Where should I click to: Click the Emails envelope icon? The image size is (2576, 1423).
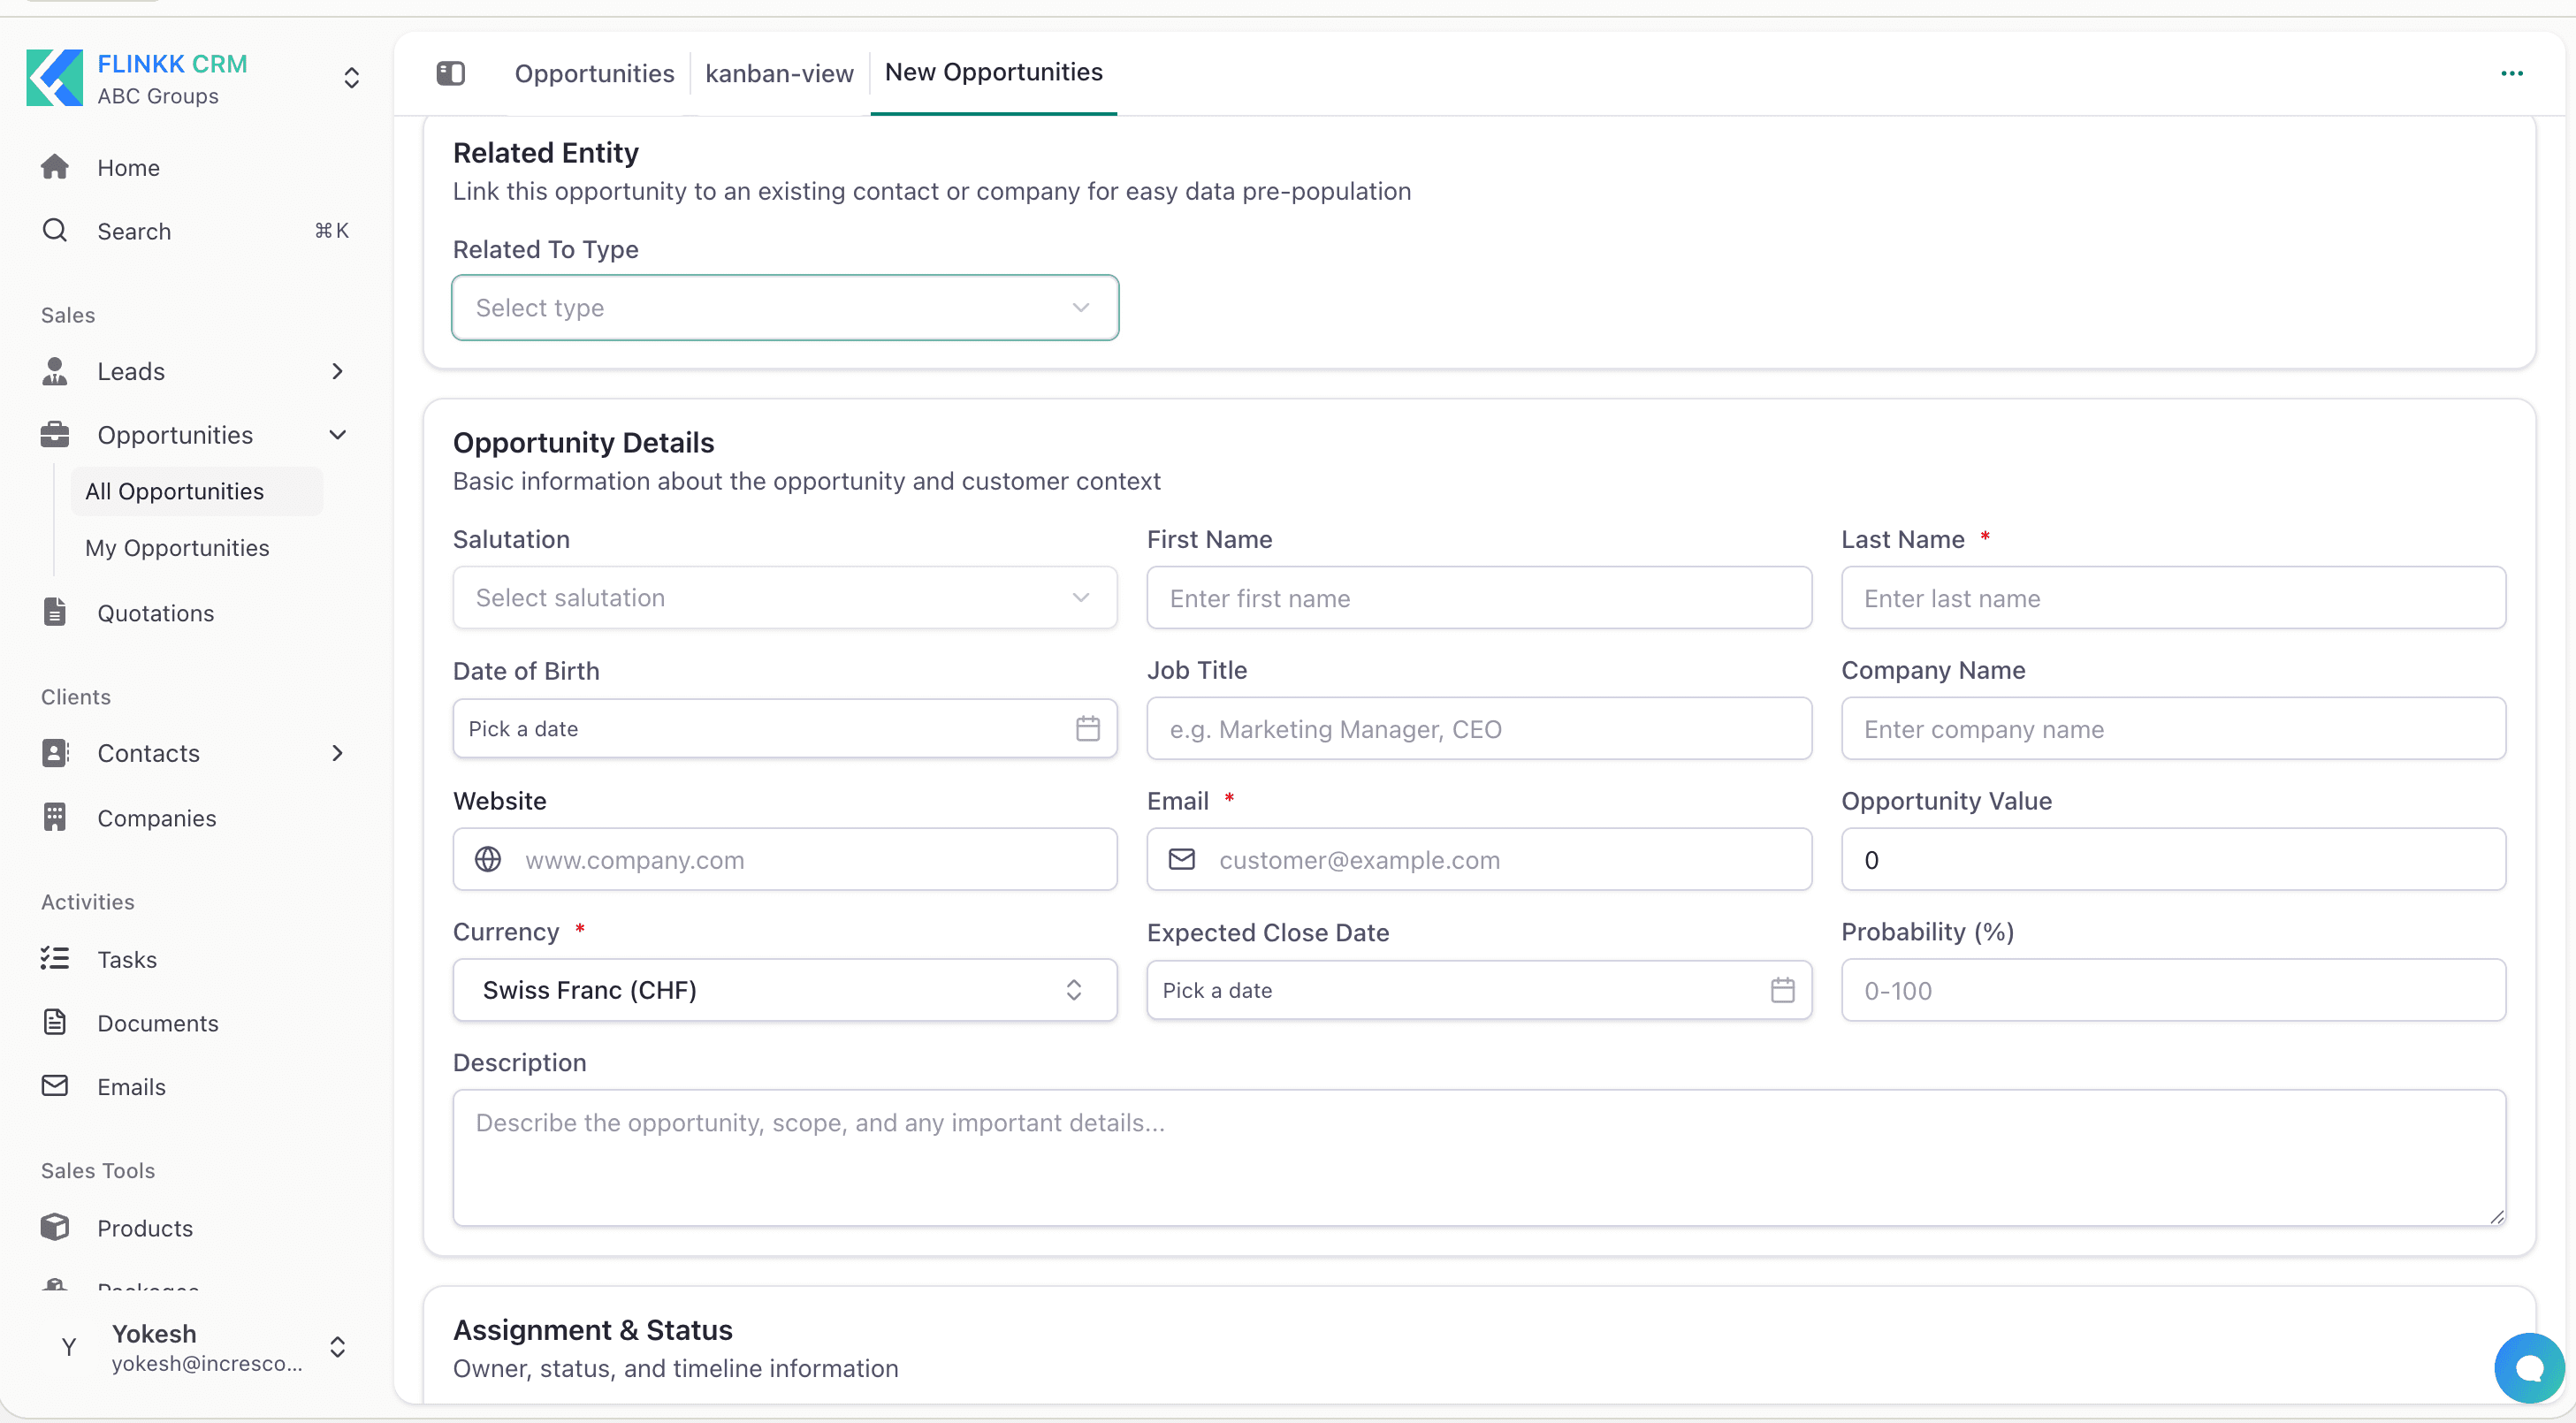click(55, 1086)
